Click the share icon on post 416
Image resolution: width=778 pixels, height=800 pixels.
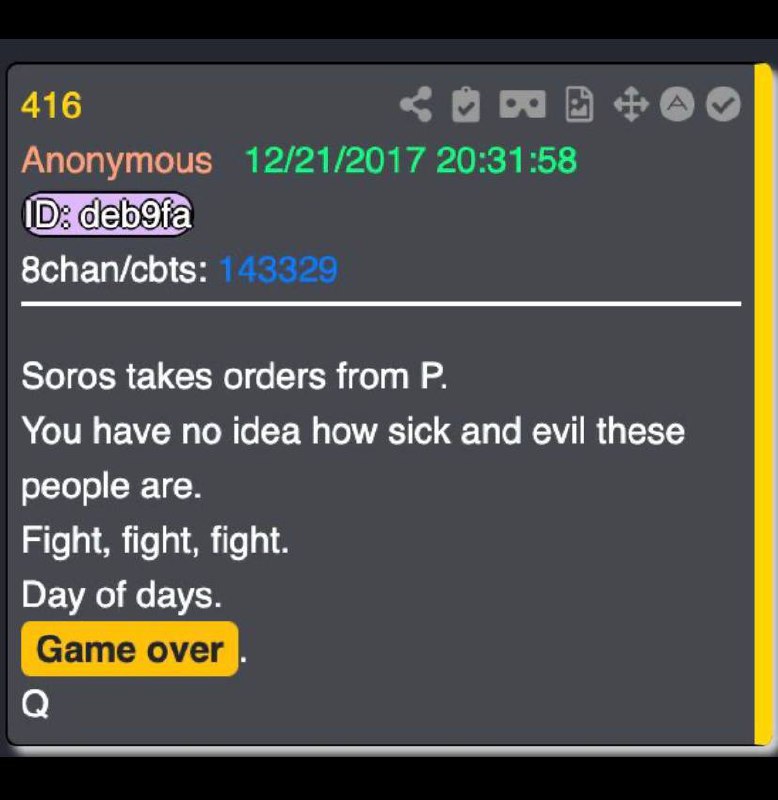click(416, 105)
